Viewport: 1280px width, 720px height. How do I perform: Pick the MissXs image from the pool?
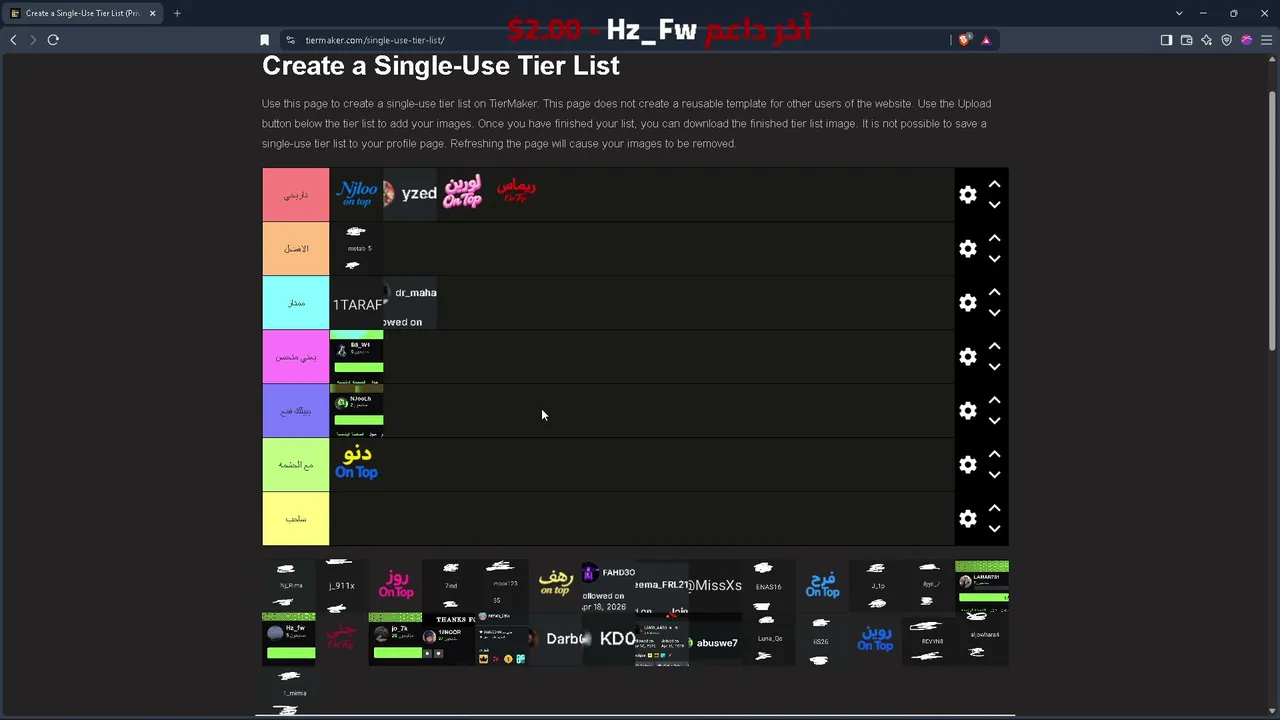coord(715,586)
